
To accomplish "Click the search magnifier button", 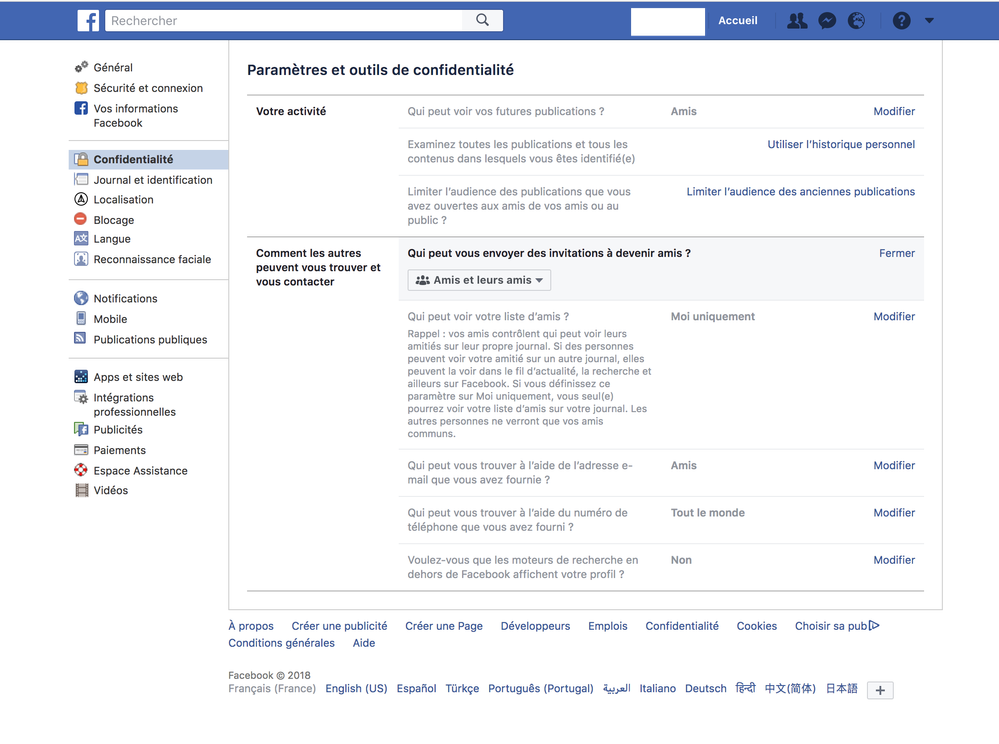I will 482,20.
